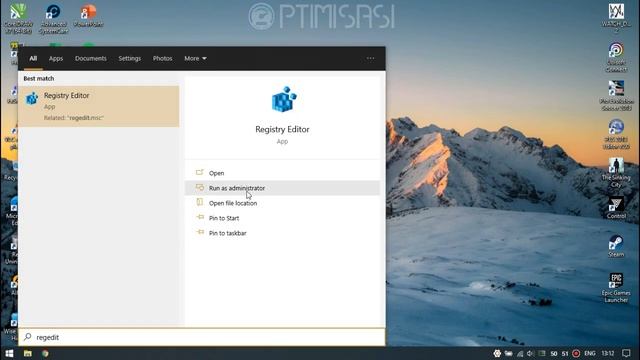The width and height of the screenshot is (640, 360).
Task: Open the Action Center notifications icon
Action: 626,353
